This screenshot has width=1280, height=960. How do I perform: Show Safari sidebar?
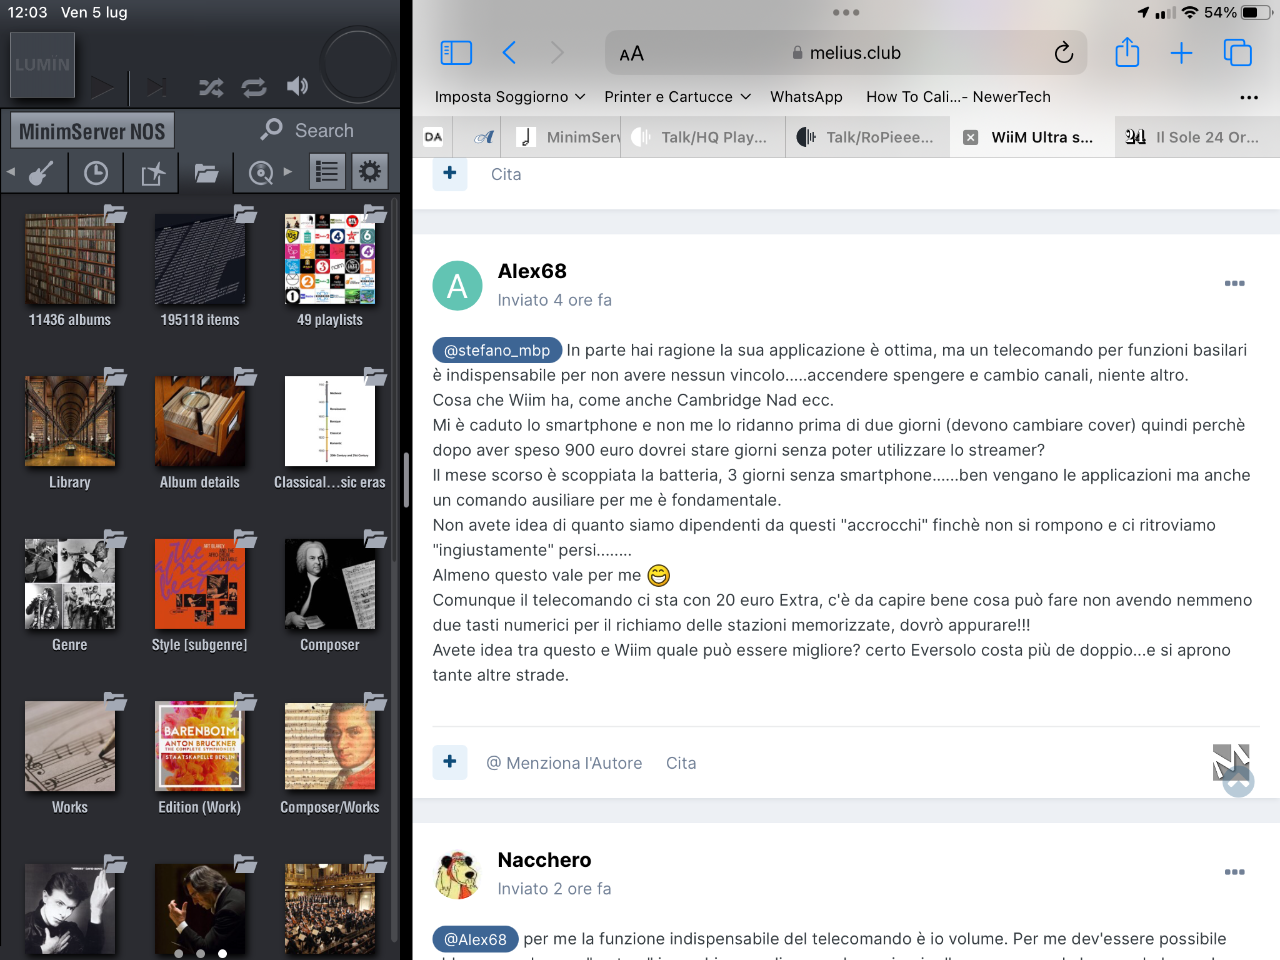click(456, 53)
